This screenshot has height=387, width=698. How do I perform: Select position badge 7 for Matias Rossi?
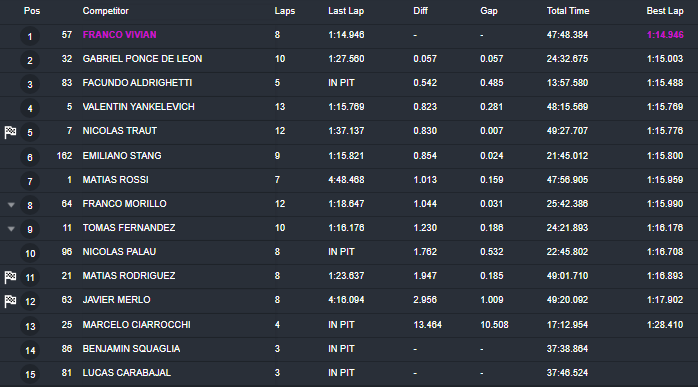[x=30, y=181]
